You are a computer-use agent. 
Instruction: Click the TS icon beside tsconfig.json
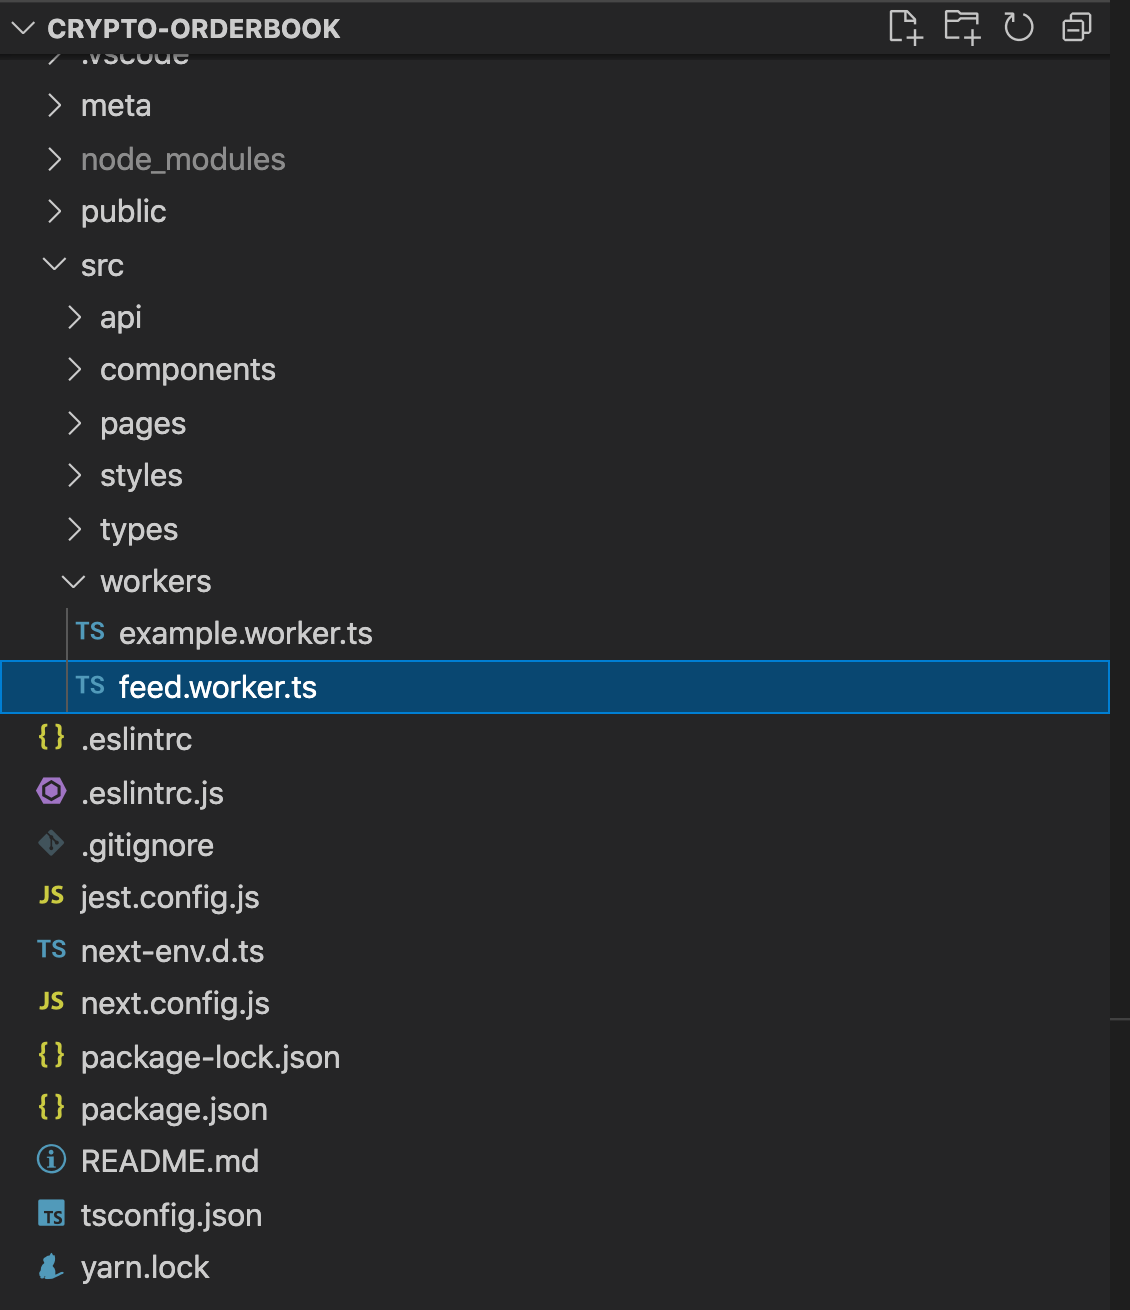point(51,1214)
